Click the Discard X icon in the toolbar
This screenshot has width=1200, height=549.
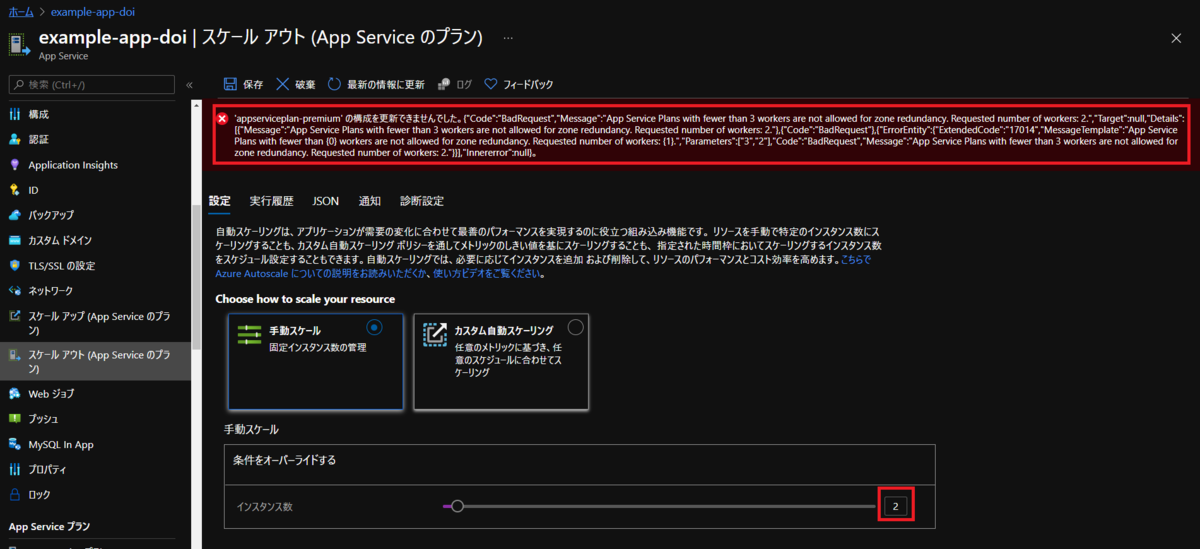283,85
